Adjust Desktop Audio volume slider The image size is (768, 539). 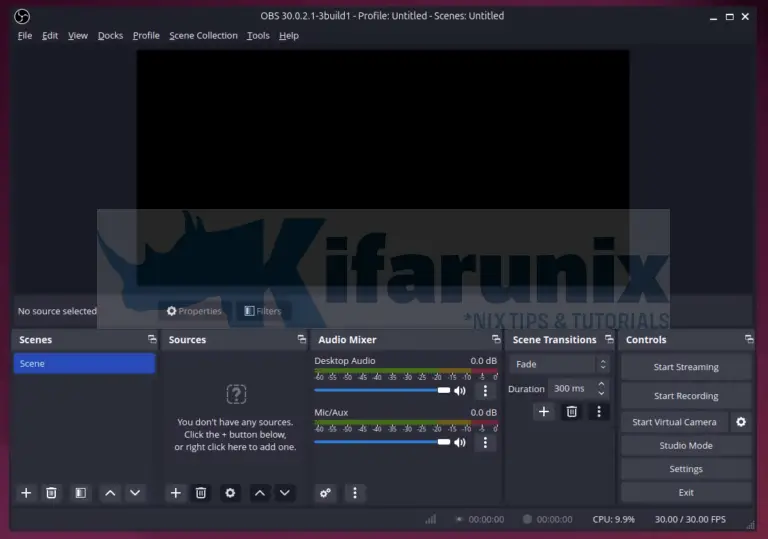[x=382, y=391]
